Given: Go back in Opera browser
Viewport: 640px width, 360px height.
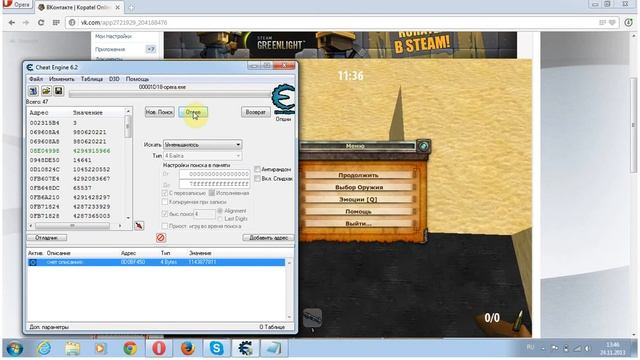Looking at the screenshot, I should [11, 23].
